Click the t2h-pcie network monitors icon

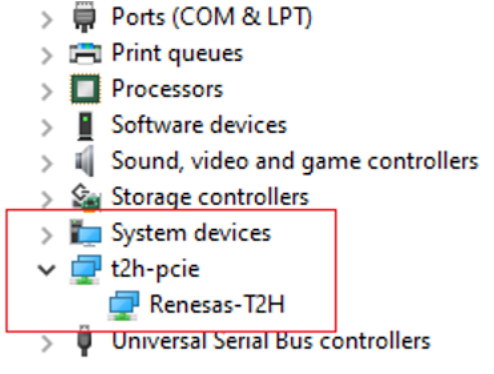click(x=85, y=269)
